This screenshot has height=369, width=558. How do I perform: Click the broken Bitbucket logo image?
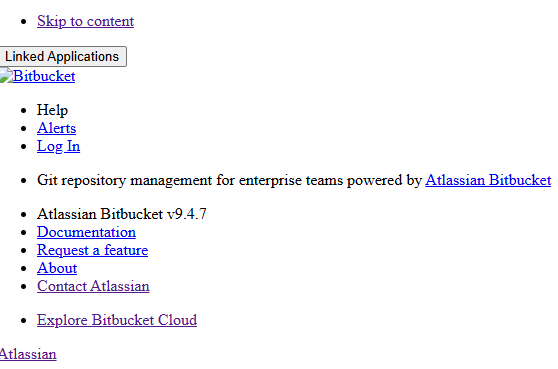click(x=6, y=76)
